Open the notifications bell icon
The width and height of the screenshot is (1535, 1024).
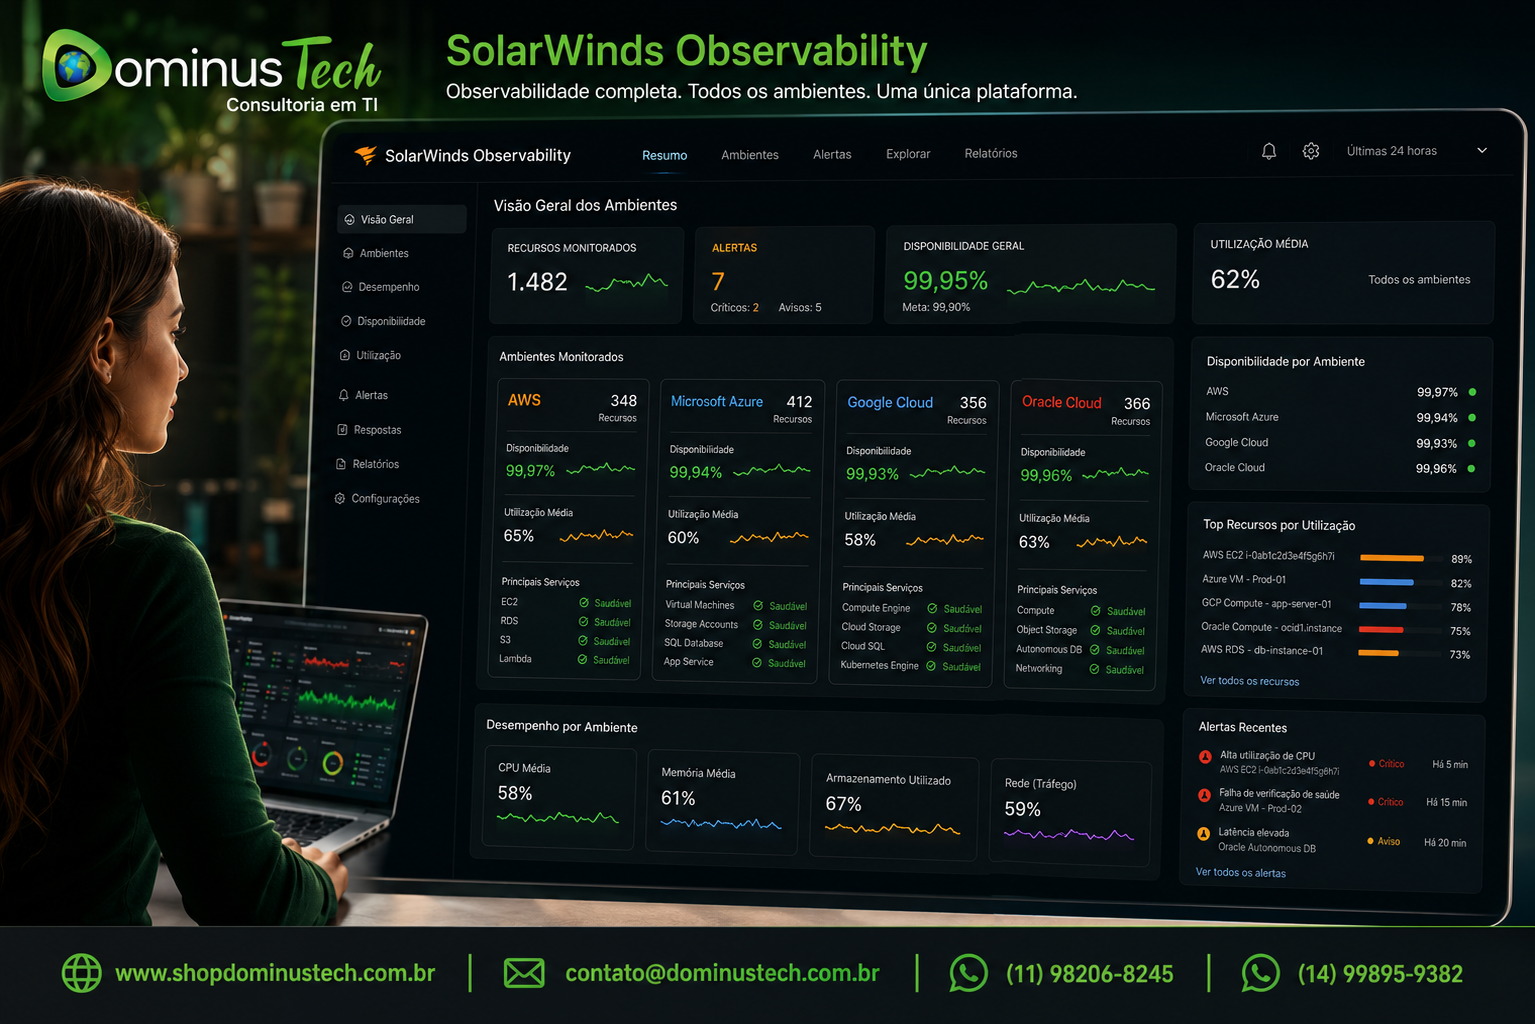[1268, 151]
